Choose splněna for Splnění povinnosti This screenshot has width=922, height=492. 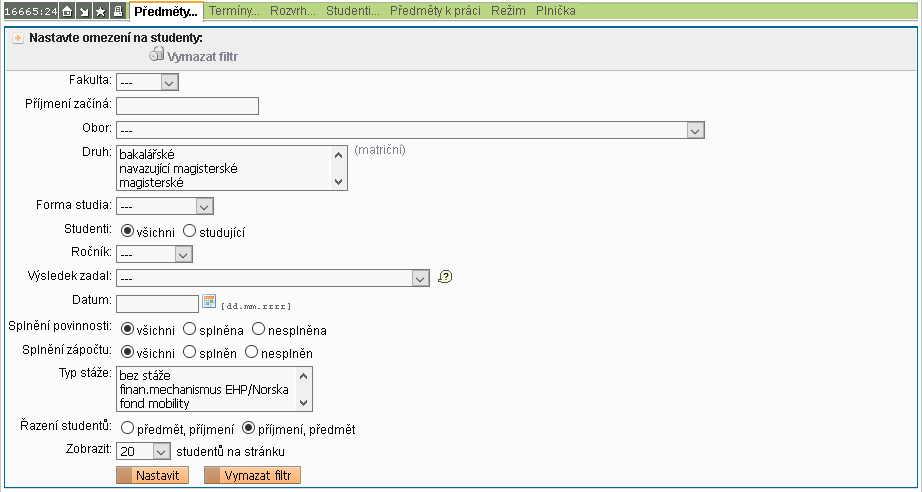pos(189,329)
